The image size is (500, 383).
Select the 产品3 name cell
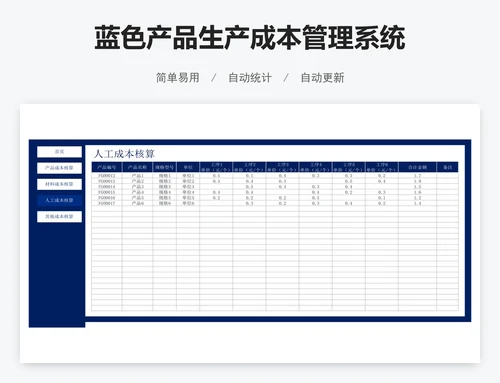137,187
